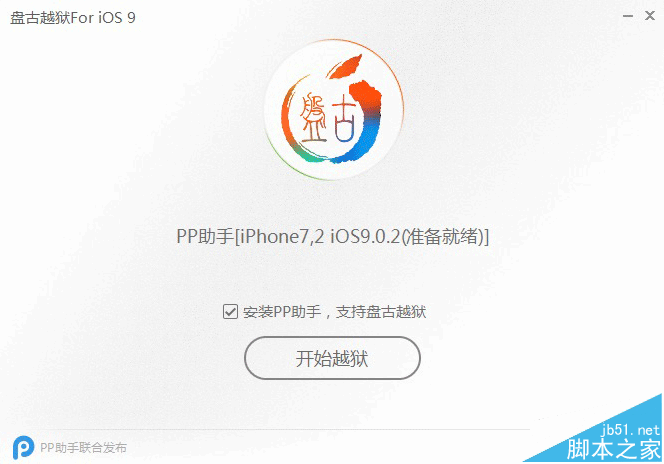This screenshot has width=664, height=464.
Task: Click the PP助手联合发布 text
Action: (83, 447)
